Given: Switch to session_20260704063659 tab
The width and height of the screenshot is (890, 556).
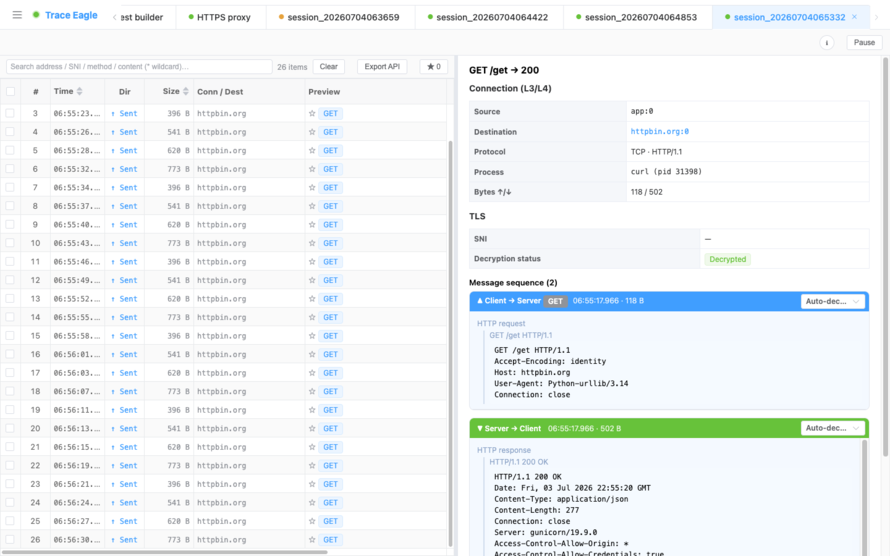Looking at the screenshot, I should (x=339, y=18).
